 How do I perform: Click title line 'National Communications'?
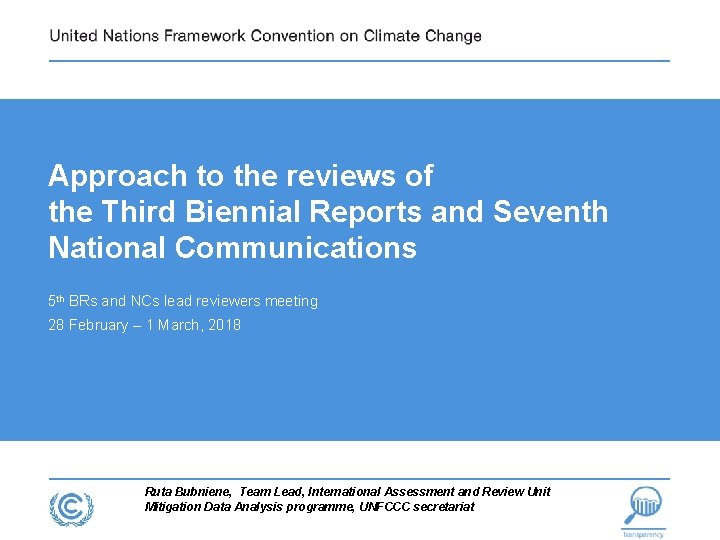[x=232, y=248]
